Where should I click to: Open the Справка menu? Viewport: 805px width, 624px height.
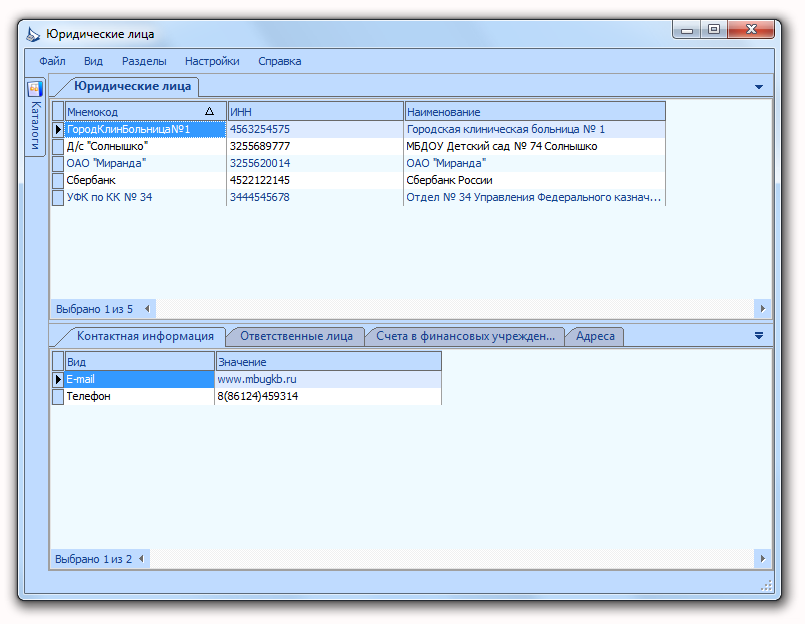[x=280, y=61]
